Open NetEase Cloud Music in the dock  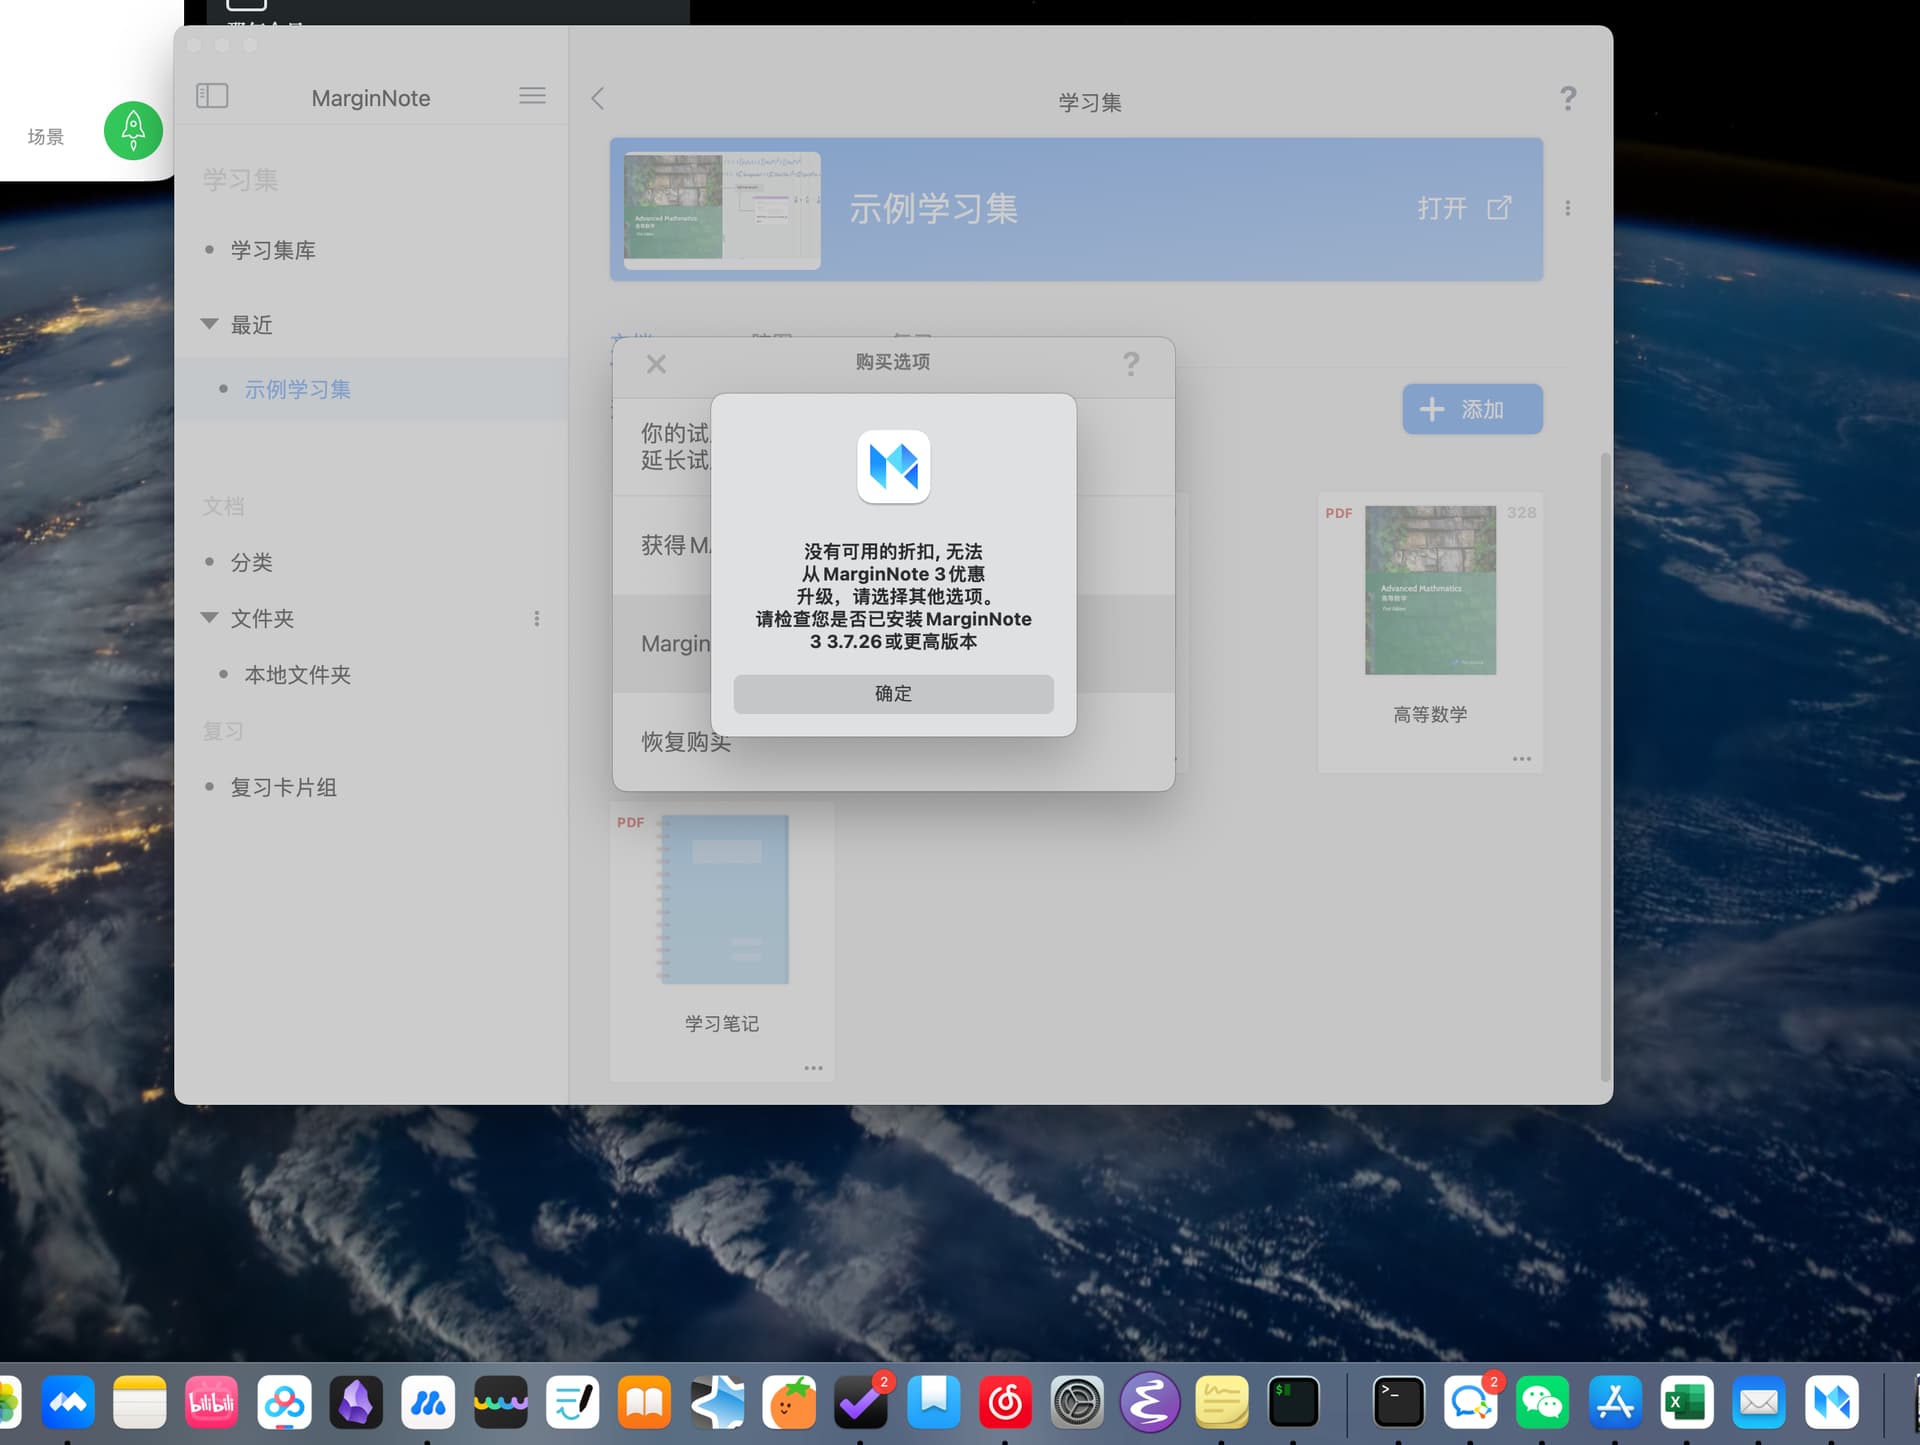(1005, 1402)
